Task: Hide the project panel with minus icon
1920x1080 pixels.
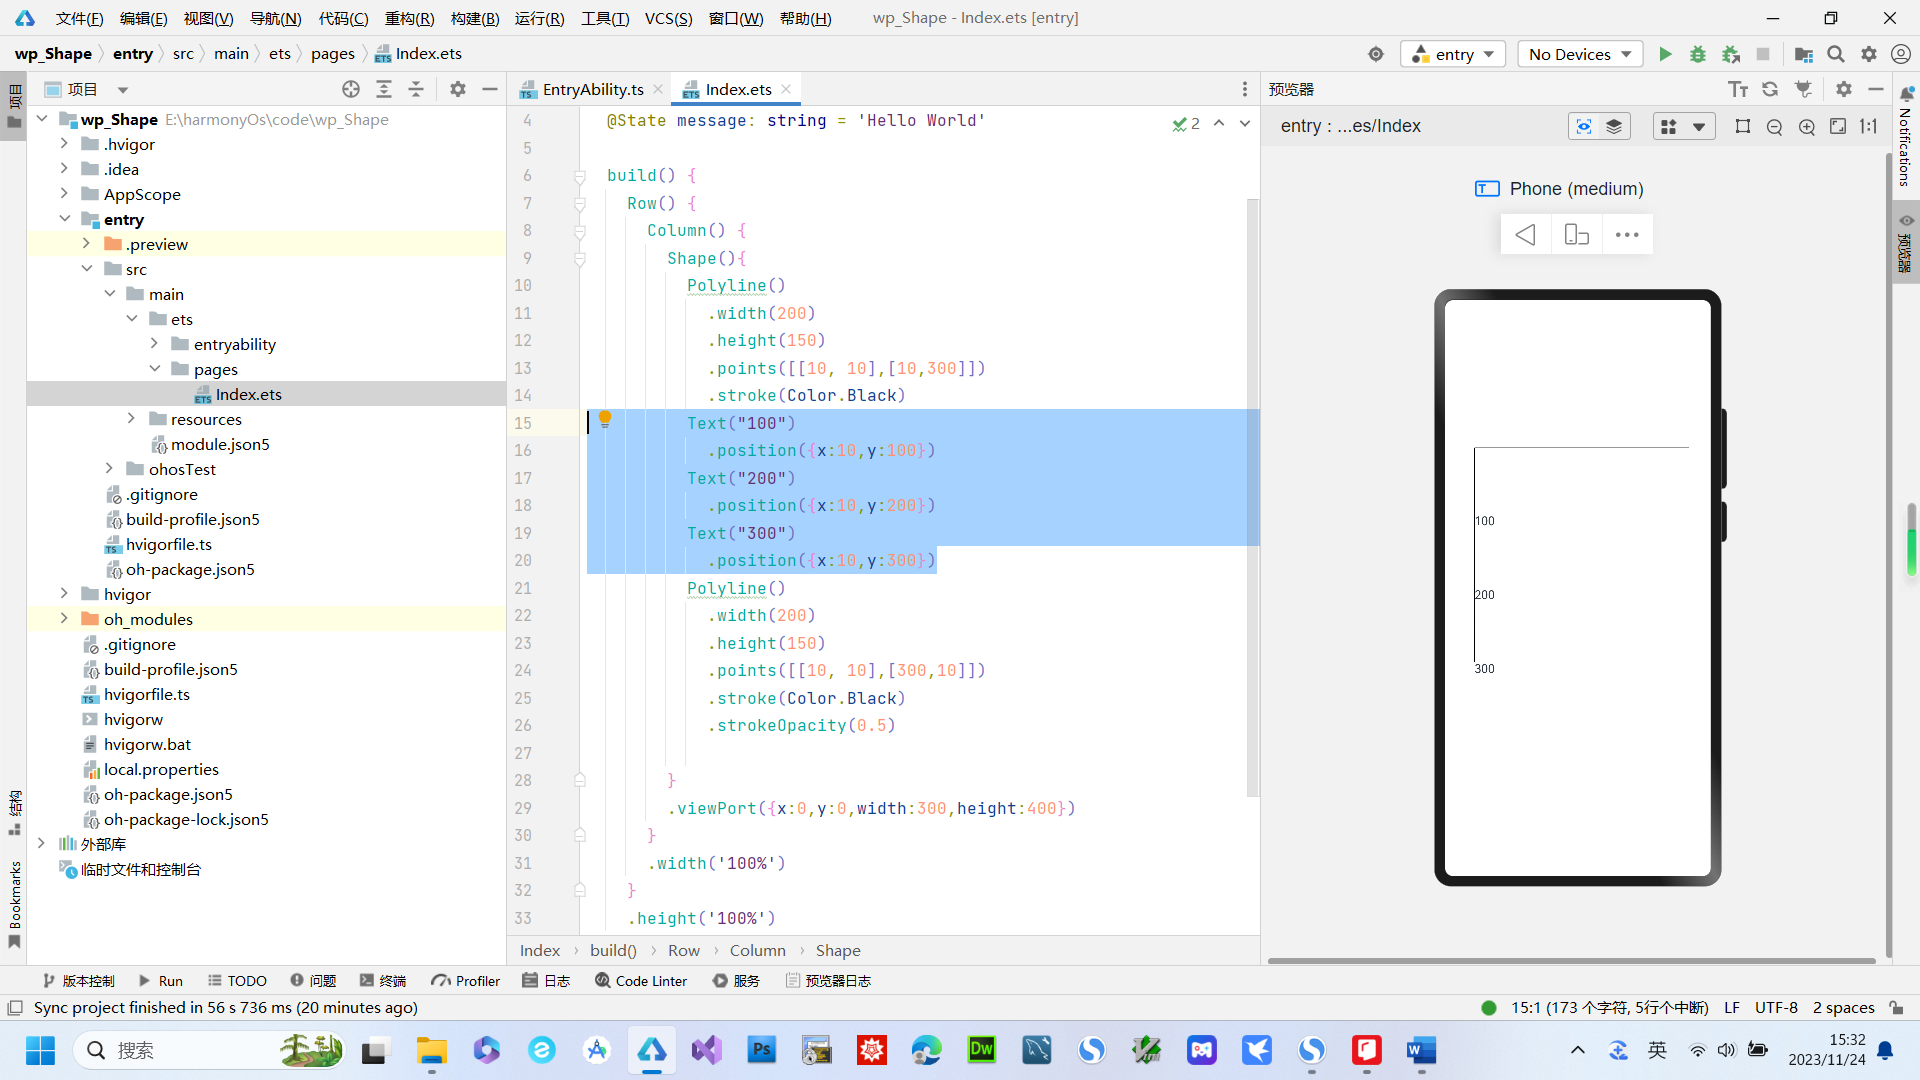Action: click(x=489, y=89)
